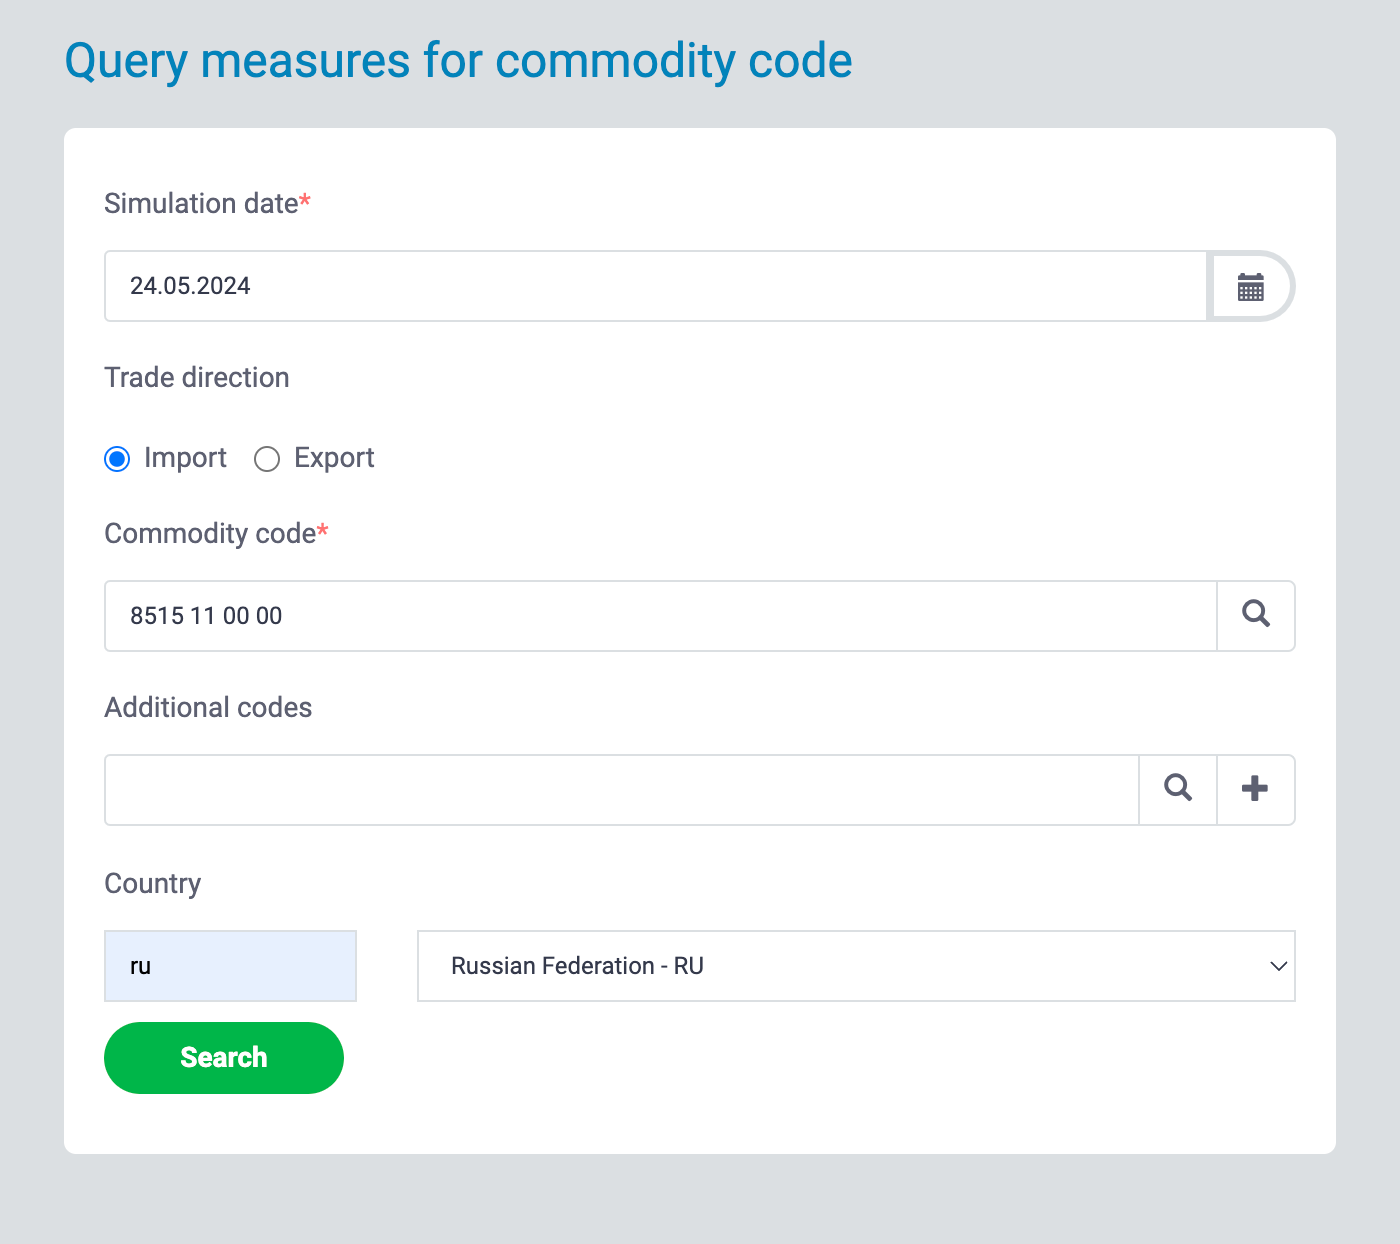
Task: Add an additional code with plus icon
Action: point(1255,789)
